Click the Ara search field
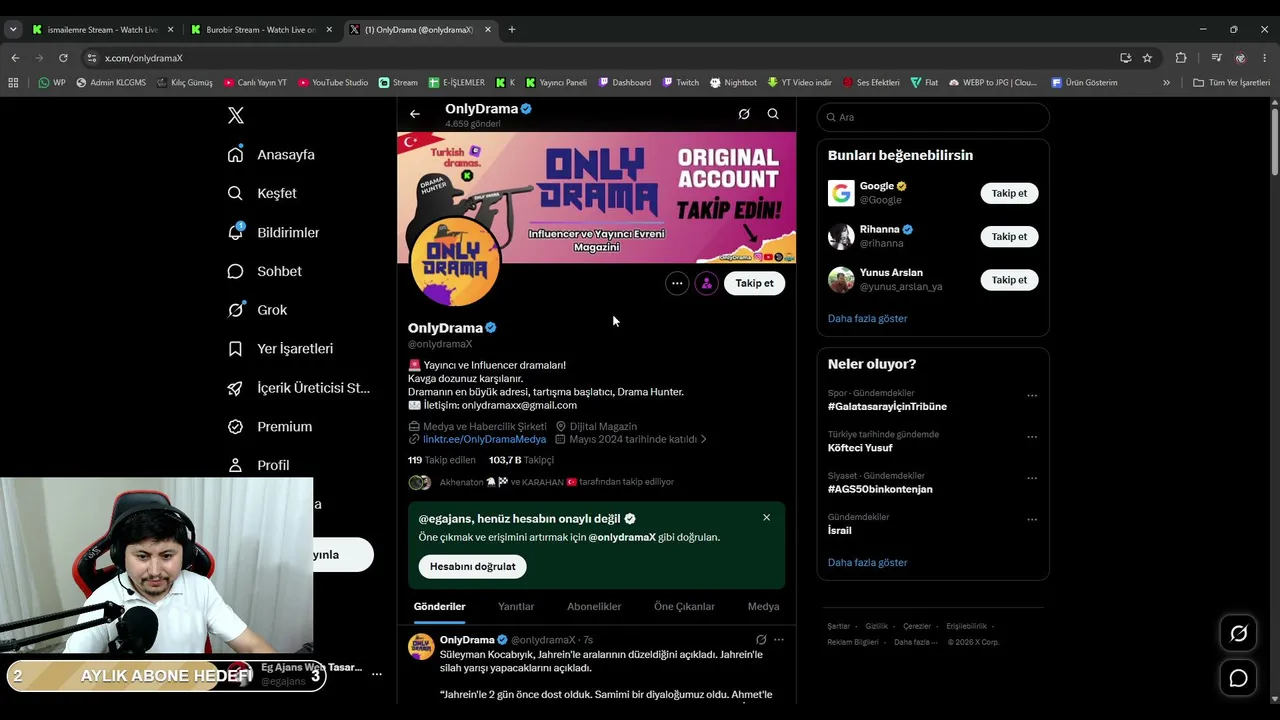1280x720 pixels. 933,117
